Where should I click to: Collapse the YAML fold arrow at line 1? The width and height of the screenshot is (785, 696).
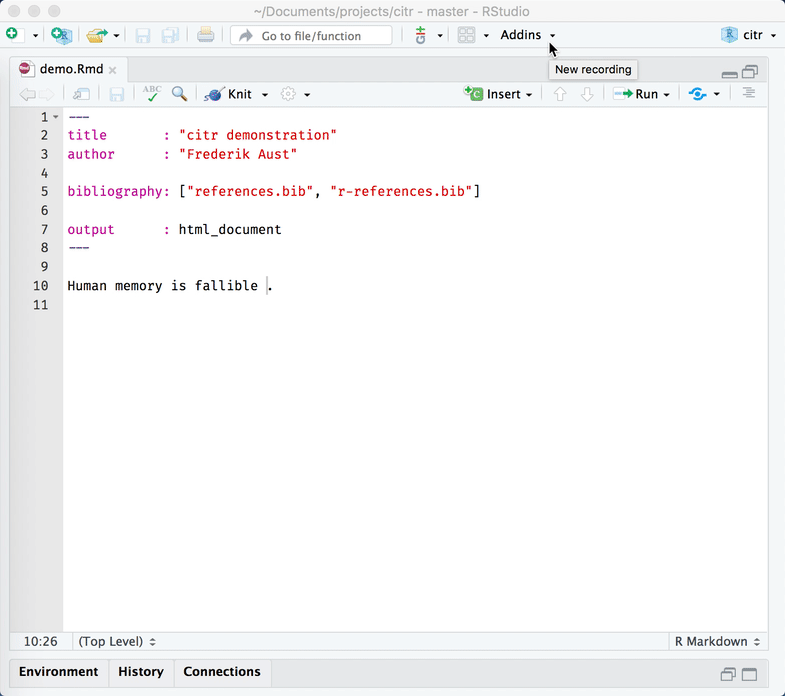click(56, 117)
